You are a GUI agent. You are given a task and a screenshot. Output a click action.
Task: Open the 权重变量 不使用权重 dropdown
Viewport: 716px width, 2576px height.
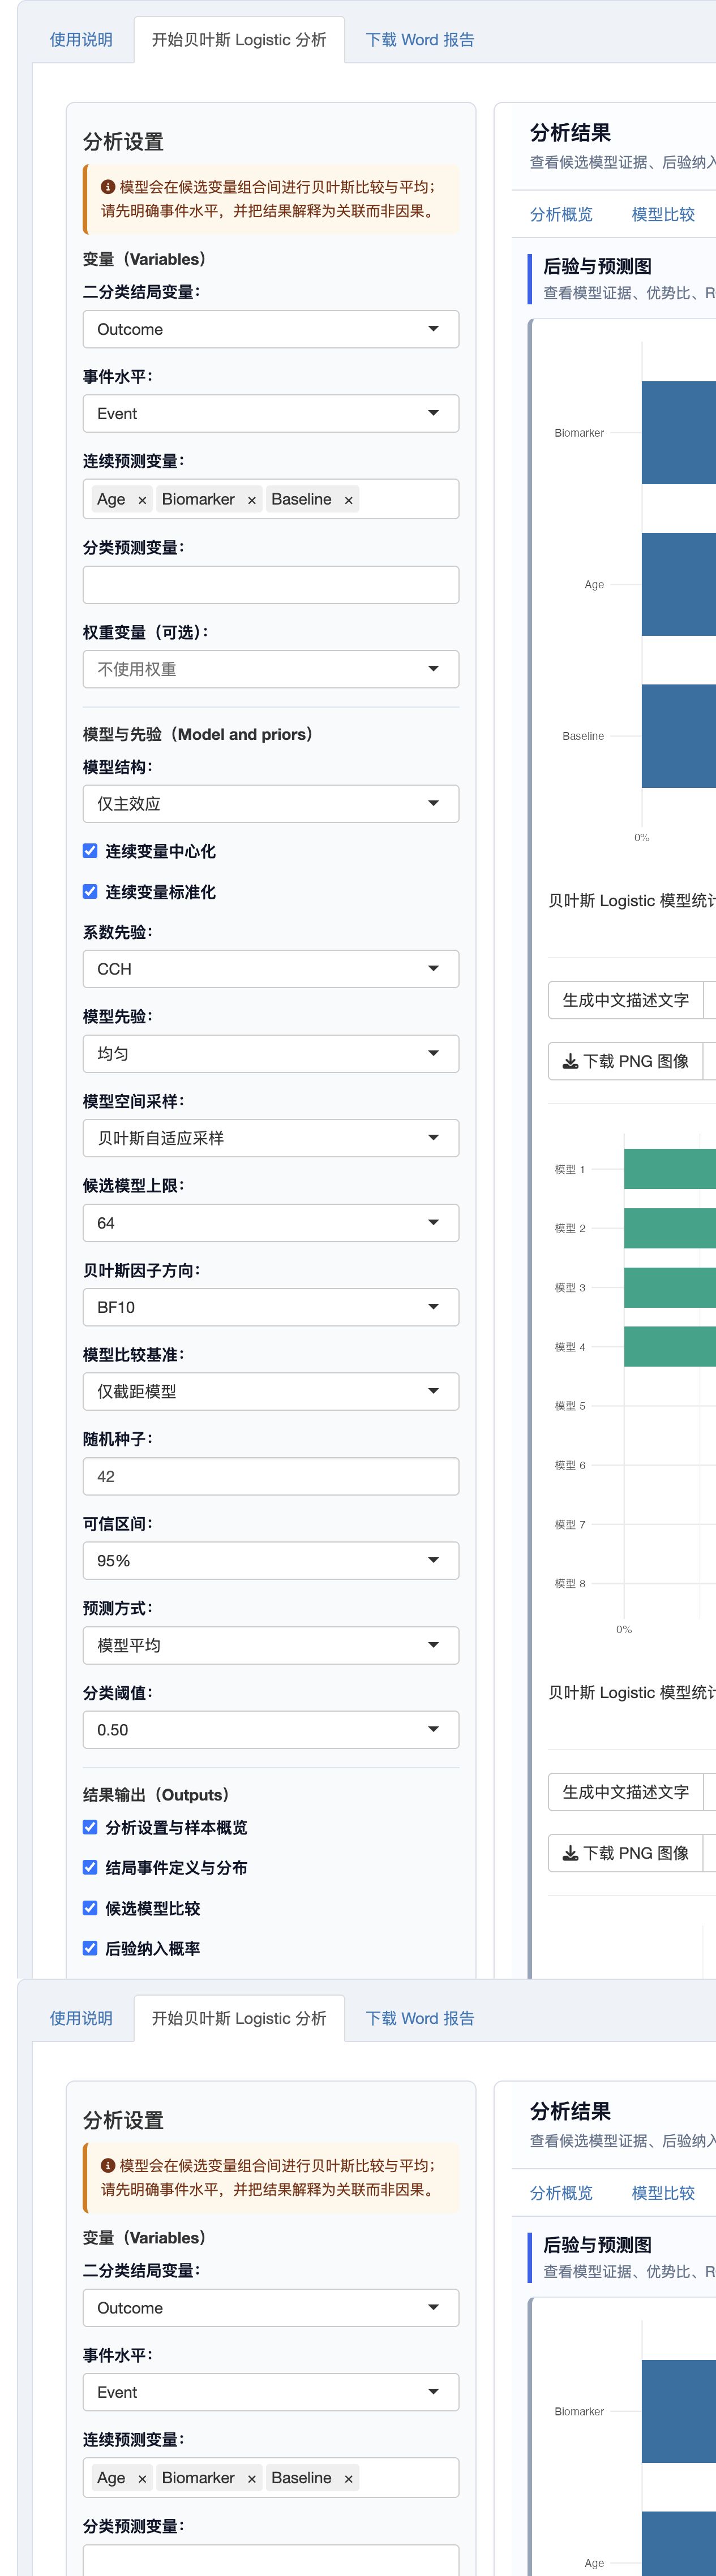pos(271,669)
